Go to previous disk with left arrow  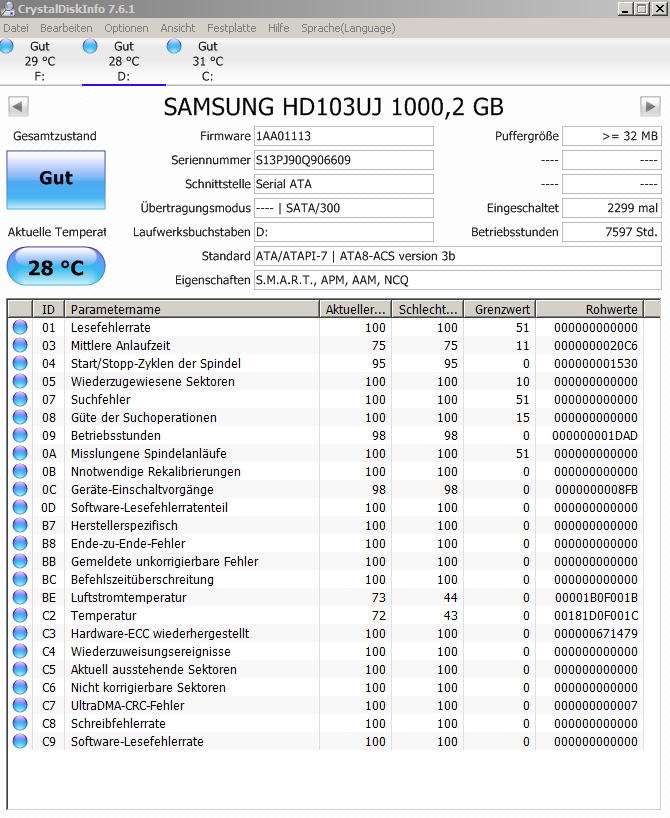coord(18,107)
